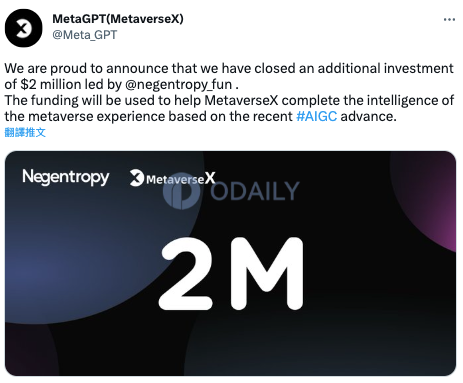Click the @negentropy_fun mention

click(178, 84)
